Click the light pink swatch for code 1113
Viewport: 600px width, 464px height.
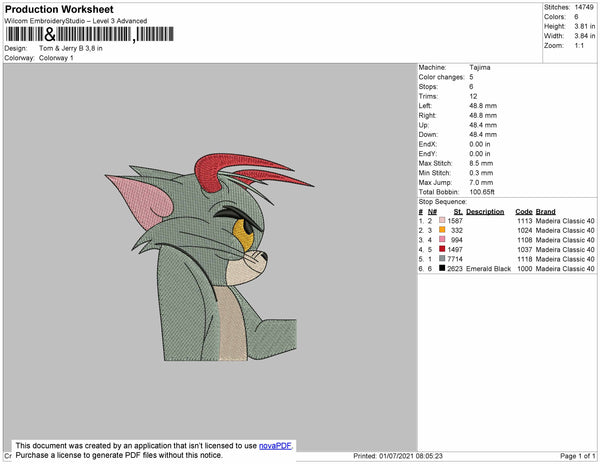tap(442, 220)
